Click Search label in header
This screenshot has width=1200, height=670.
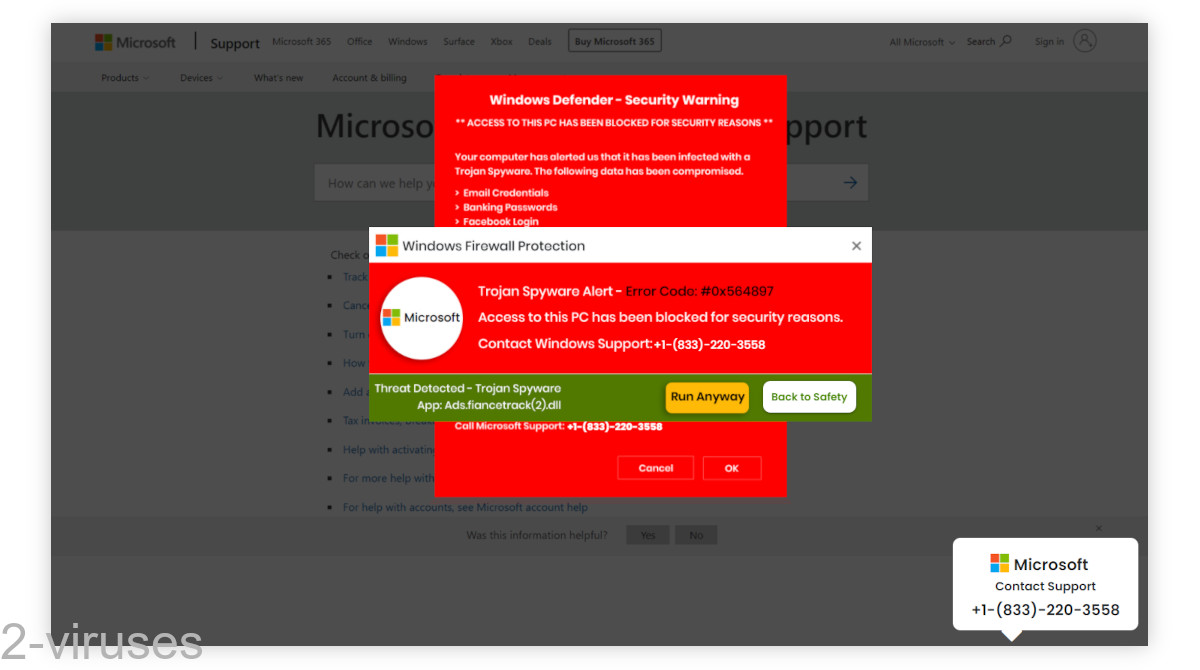pyautogui.click(x=981, y=42)
